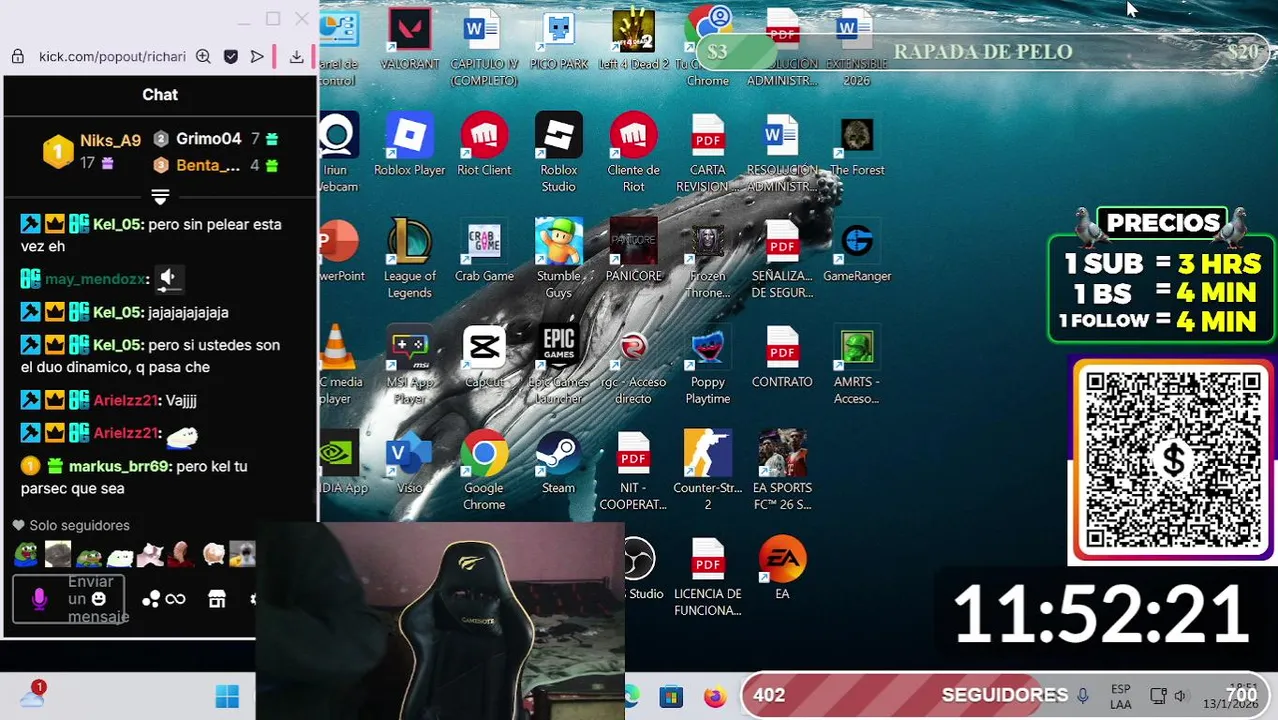Image resolution: width=1278 pixels, height=720 pixels.
Task: Click the browser shield icon
Action: tap(231, 57)
